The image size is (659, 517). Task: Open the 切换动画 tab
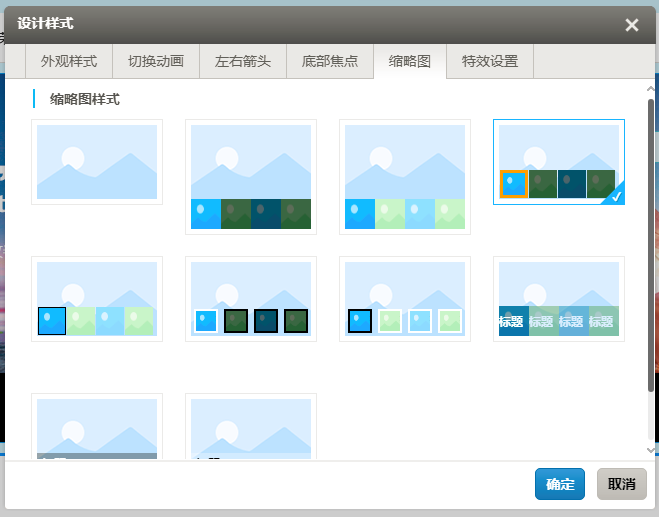[156, 61]
